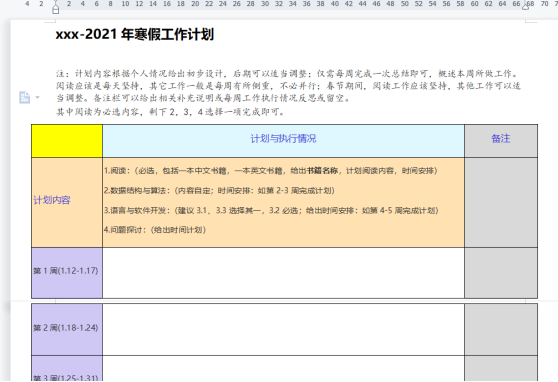Click the 第3周(1.25-1.31) cell
The height and width of the screenshot is (382, 558).
point(67,369)
